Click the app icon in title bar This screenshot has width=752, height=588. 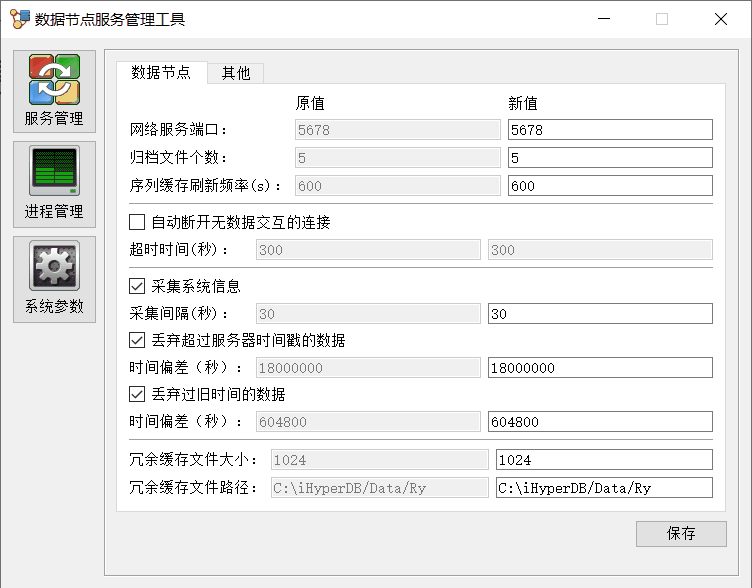(x=19, y=19)
